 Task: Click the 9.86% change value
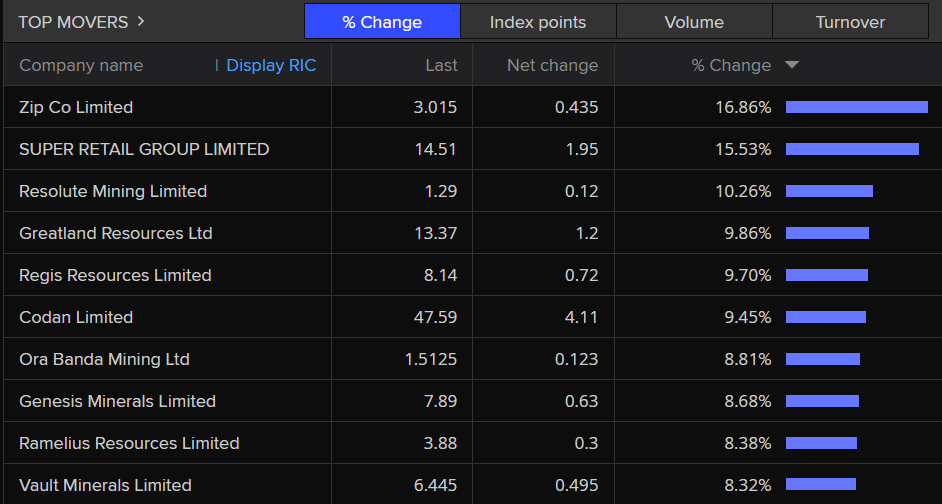coord(748,233)
